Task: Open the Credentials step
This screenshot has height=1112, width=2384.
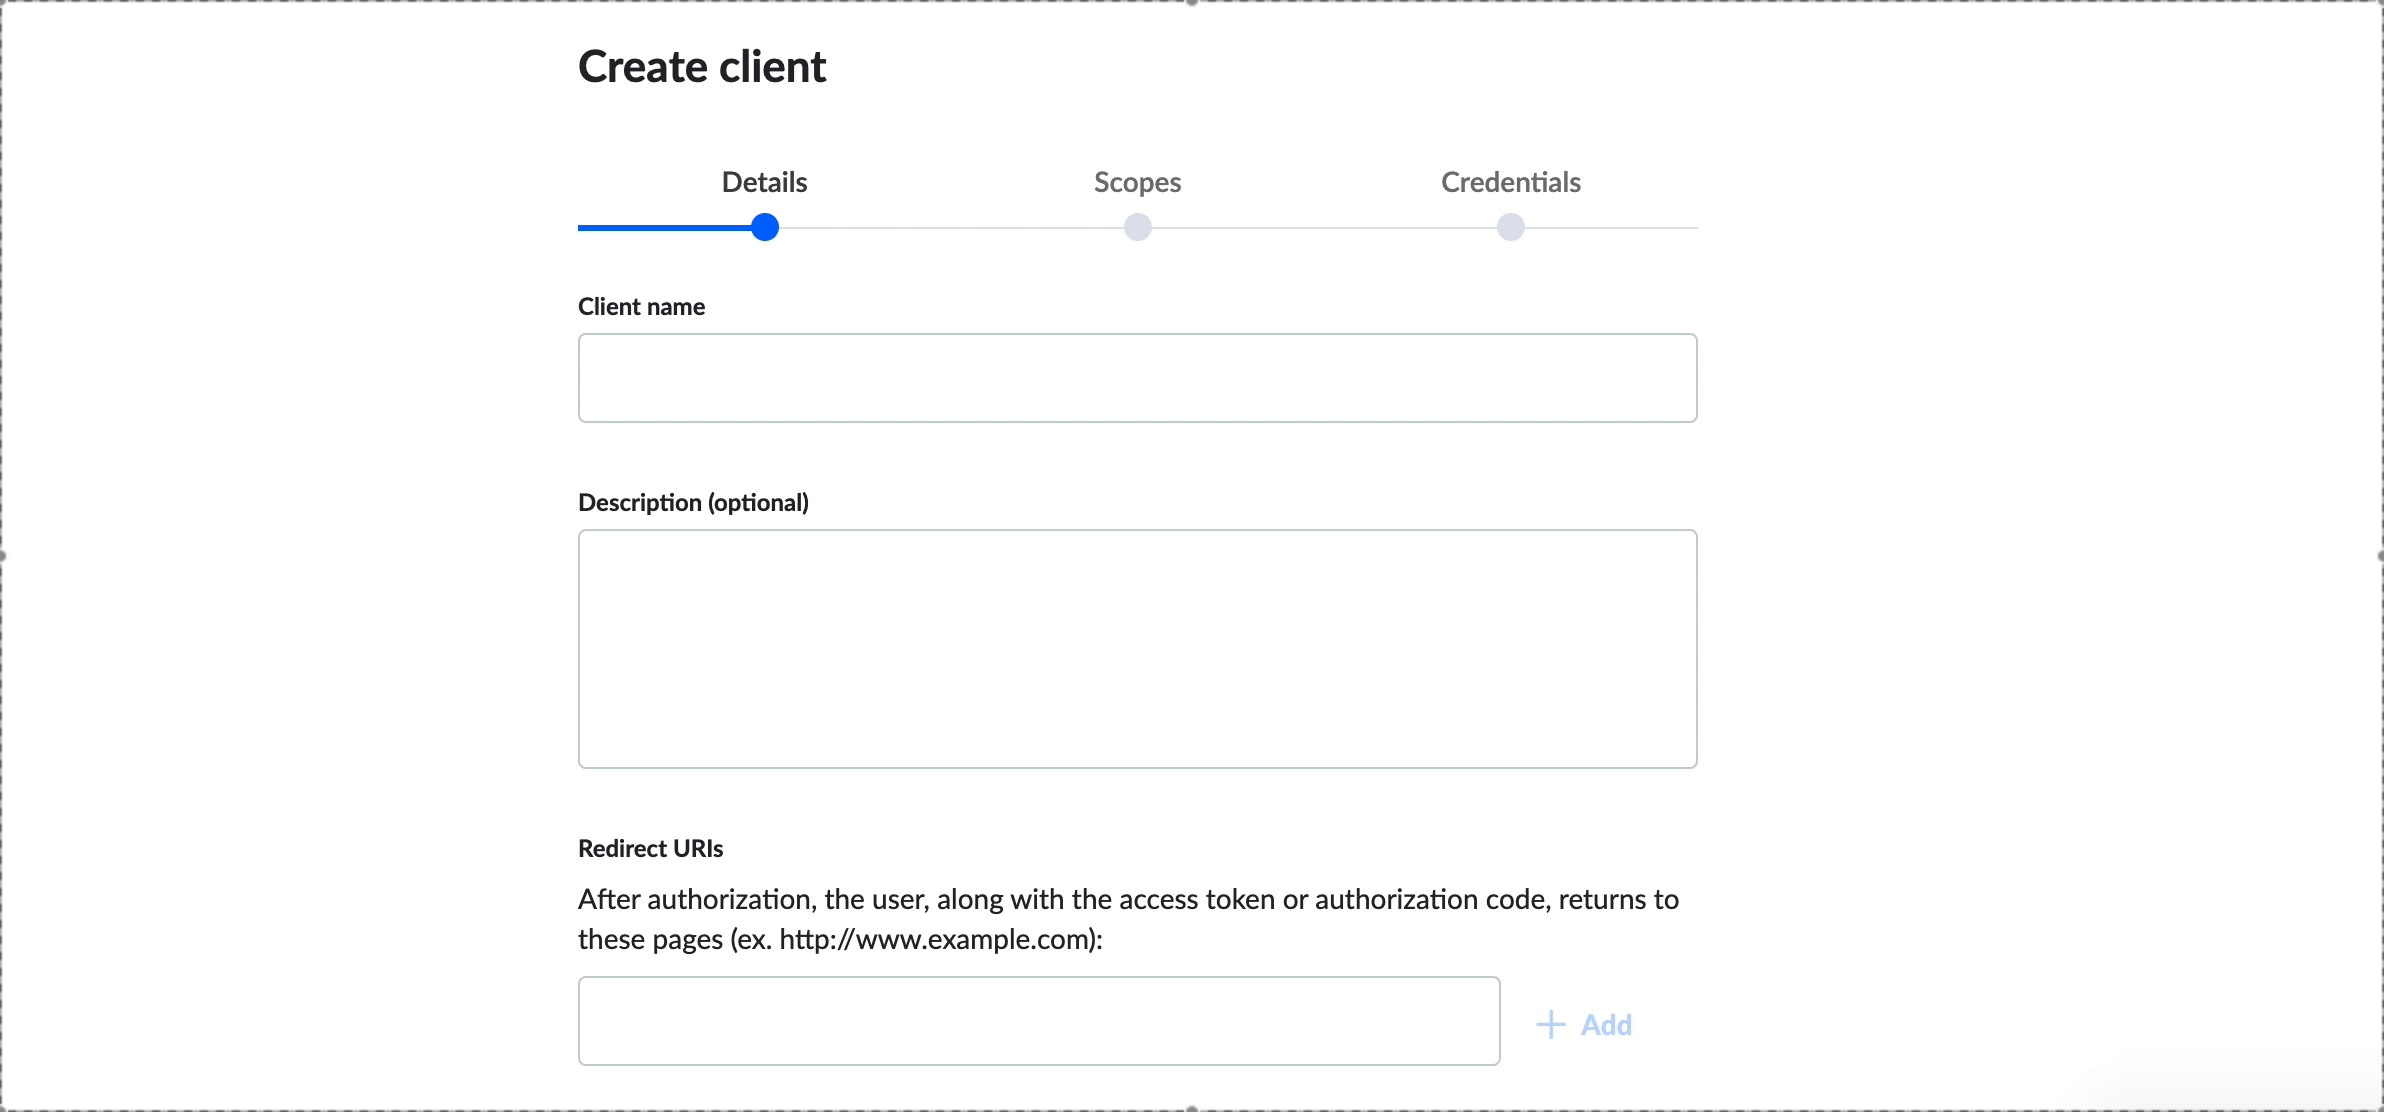Action: (1510, 182)
